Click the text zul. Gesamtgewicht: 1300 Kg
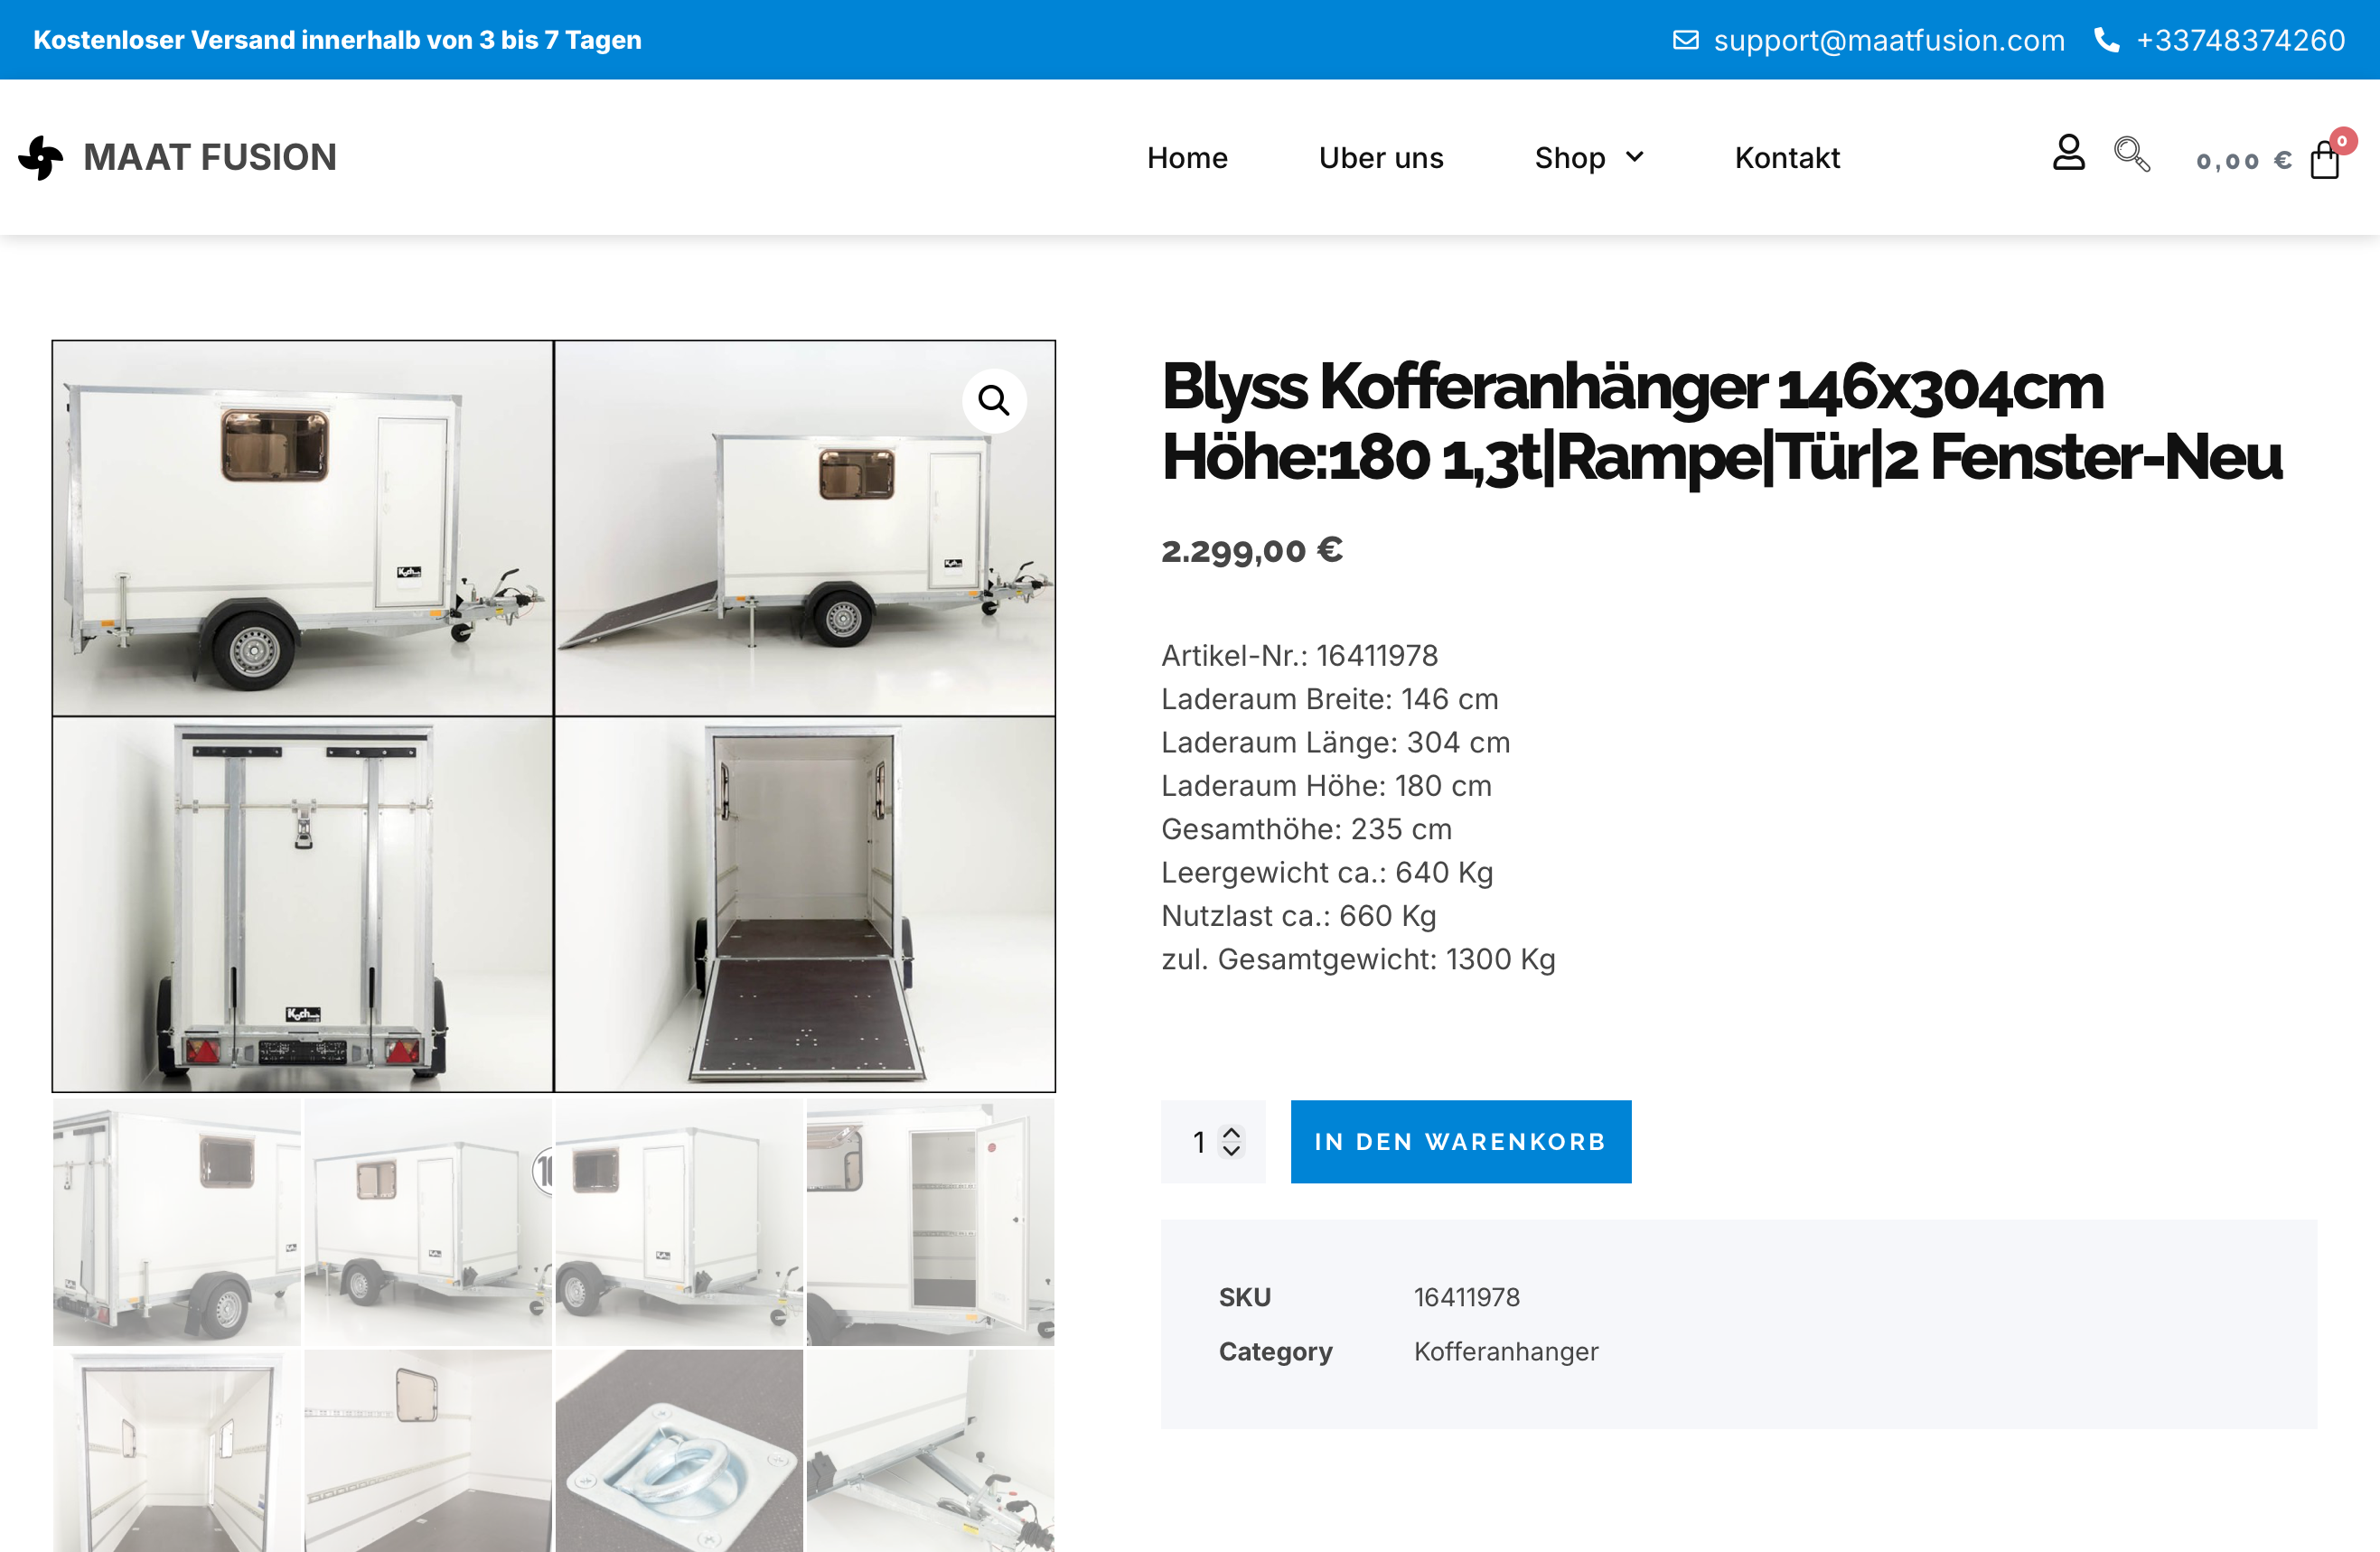This screenshot has width=2380, height=1552. point(1359,960)
